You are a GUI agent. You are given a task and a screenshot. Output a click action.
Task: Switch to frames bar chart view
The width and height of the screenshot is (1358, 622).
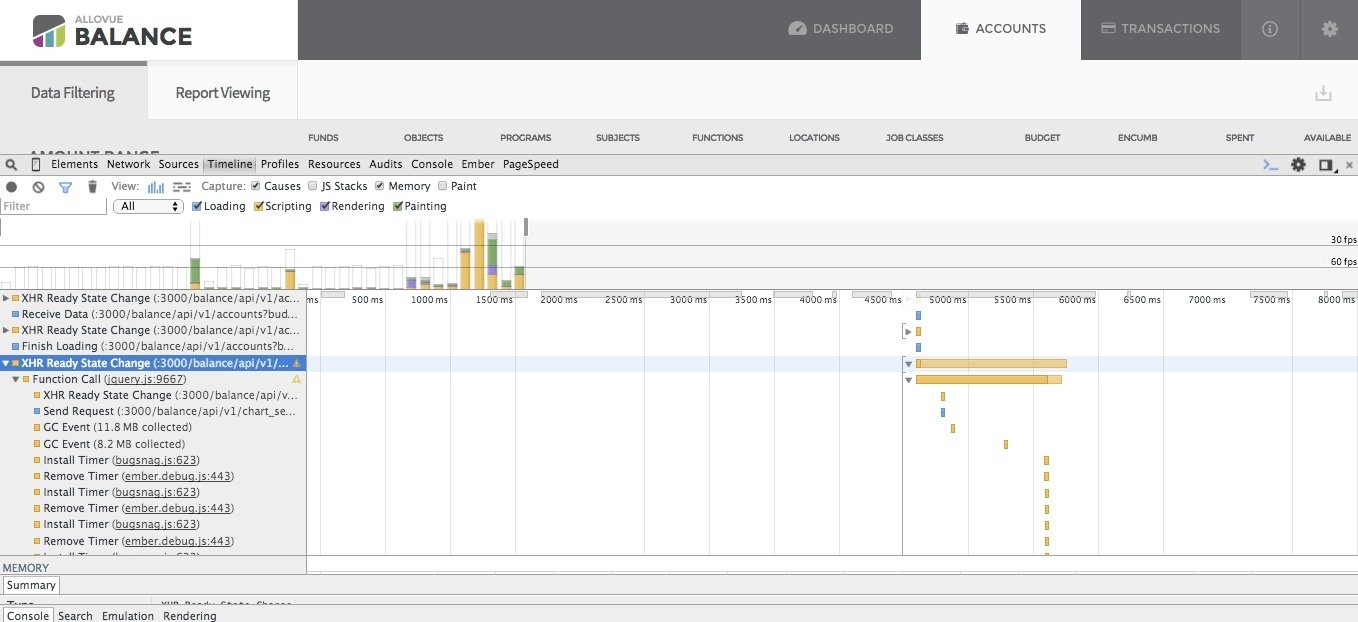pos(156,186)
